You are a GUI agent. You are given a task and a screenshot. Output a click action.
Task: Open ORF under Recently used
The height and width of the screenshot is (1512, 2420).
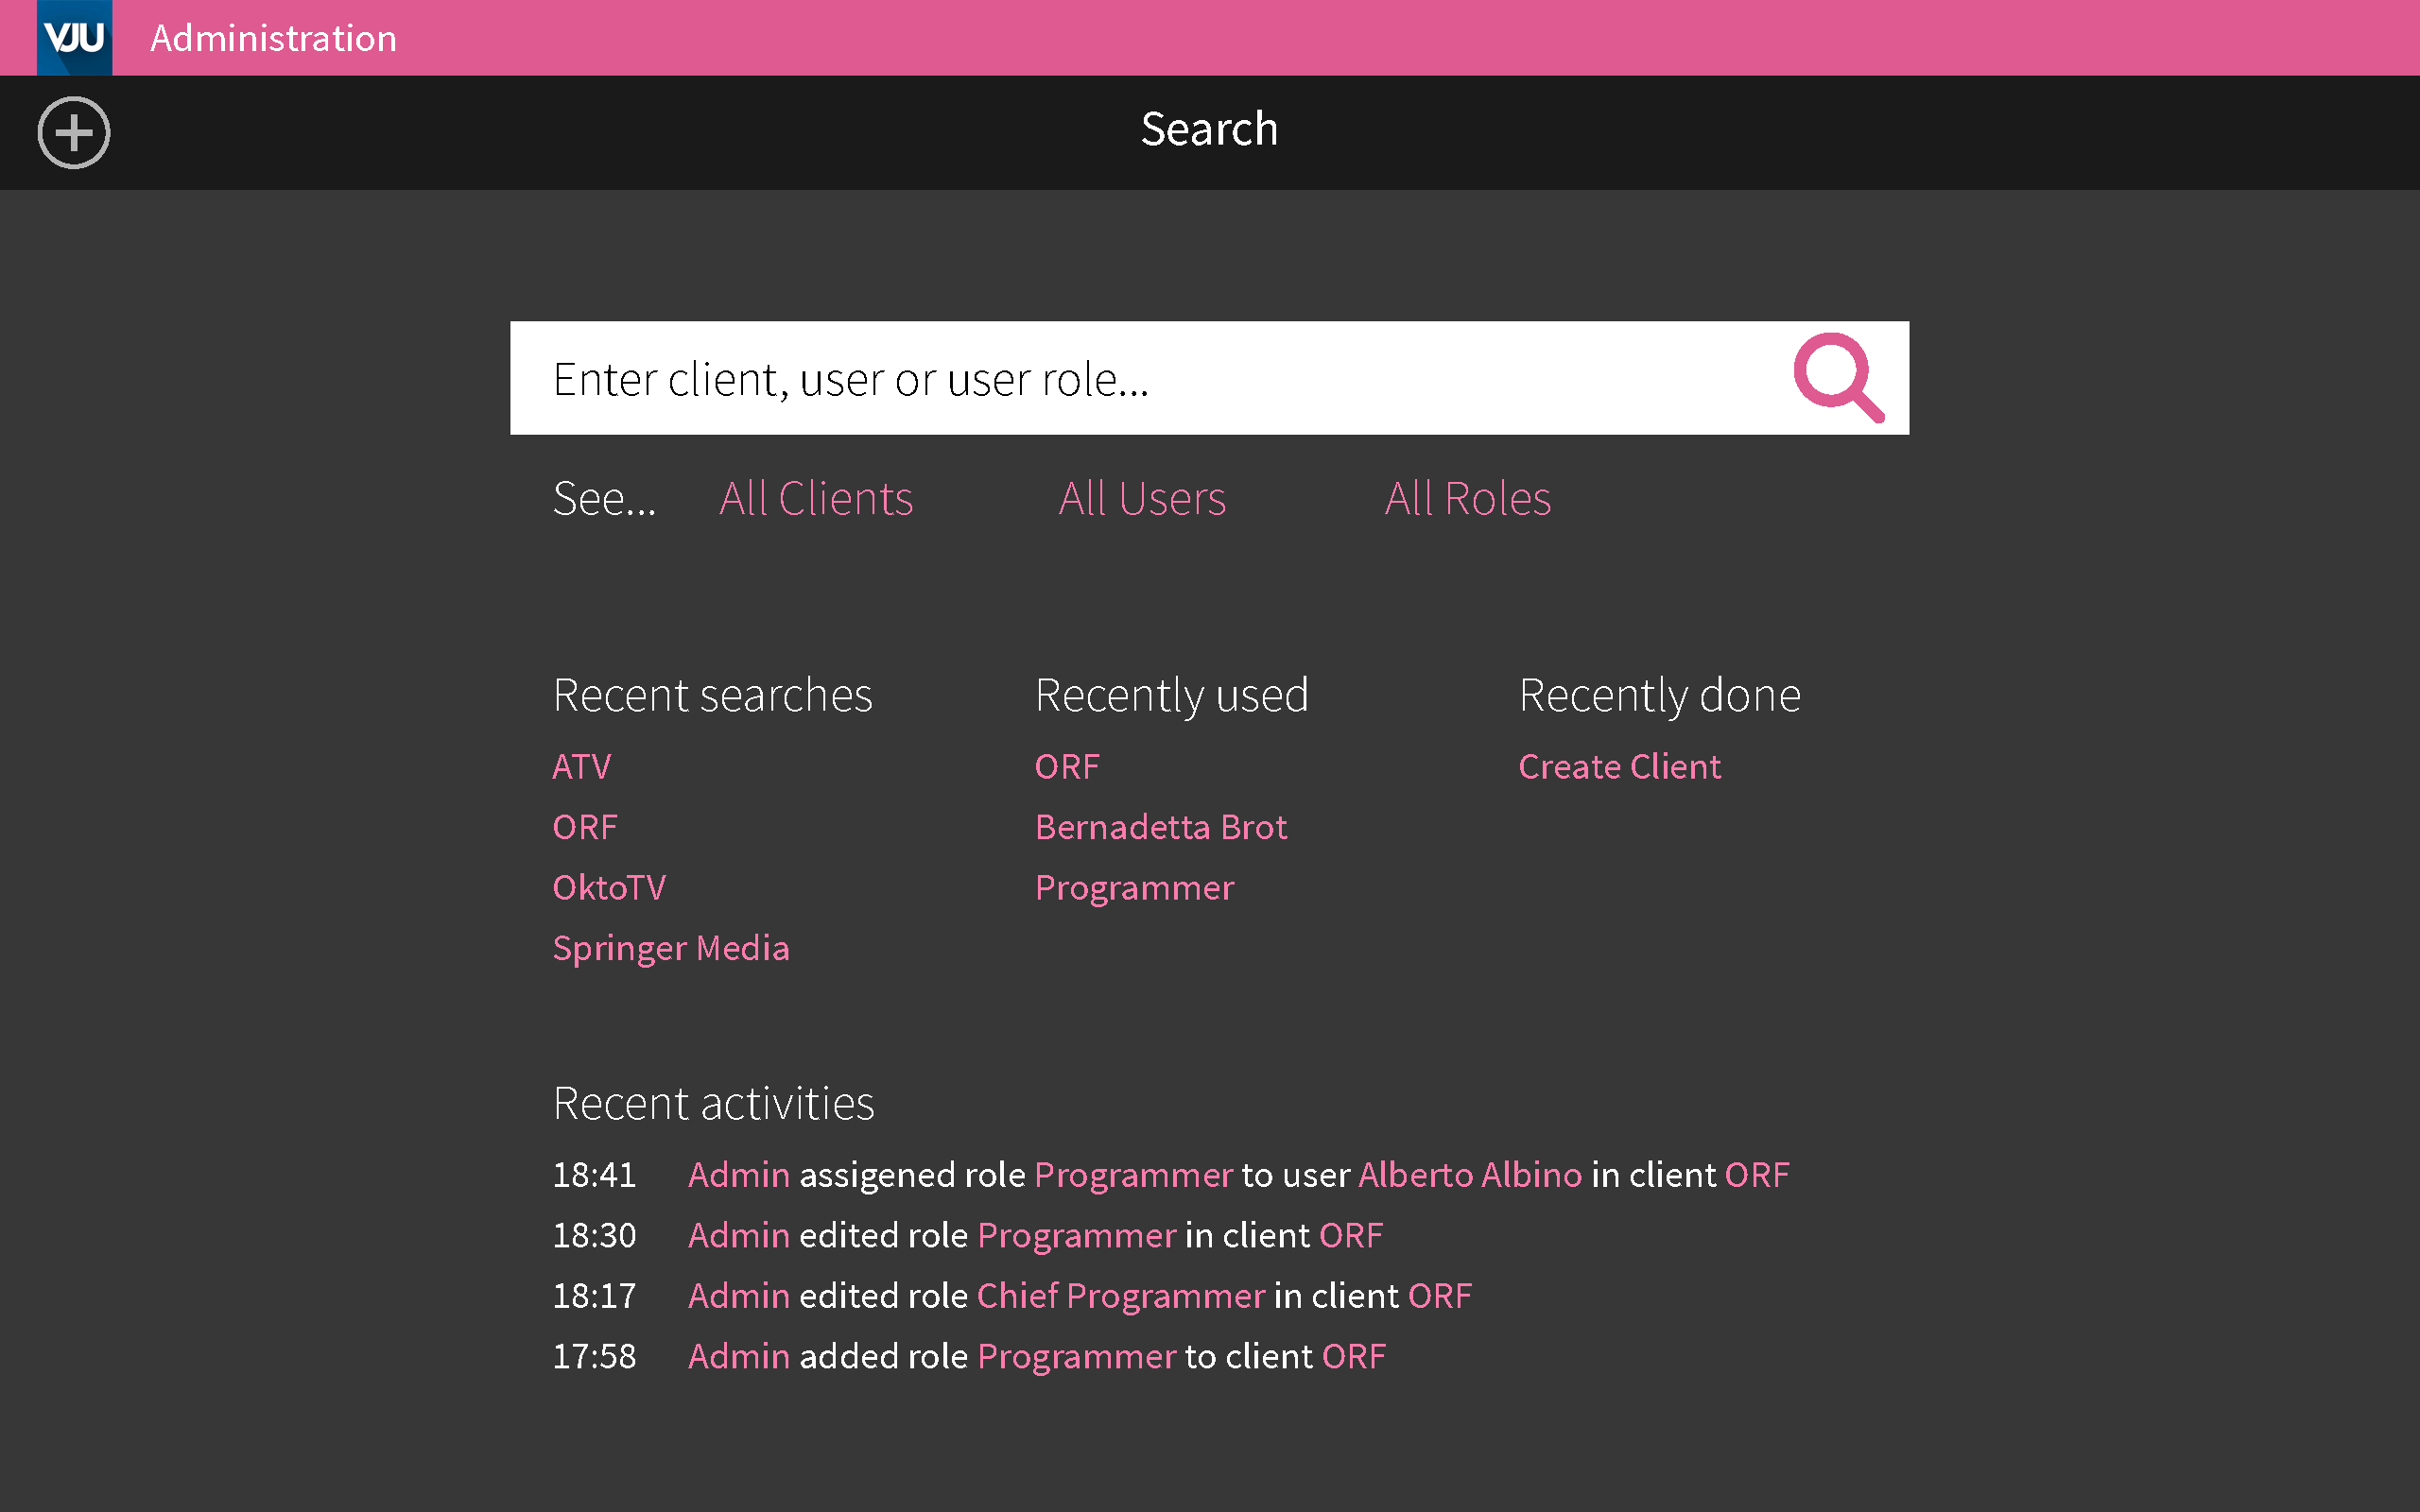(x=1067, y=766)
